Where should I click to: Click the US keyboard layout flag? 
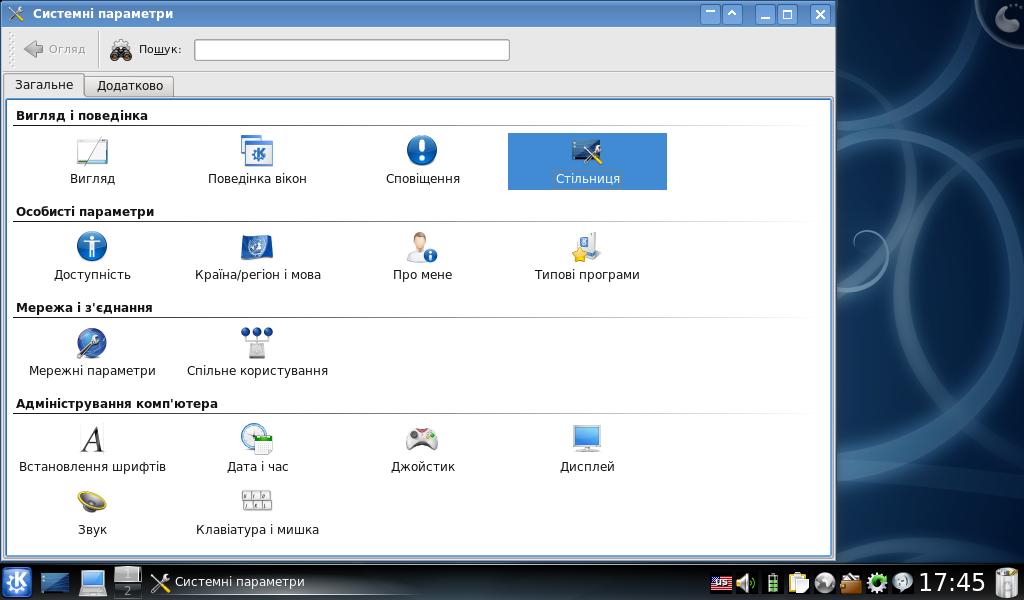722,582
